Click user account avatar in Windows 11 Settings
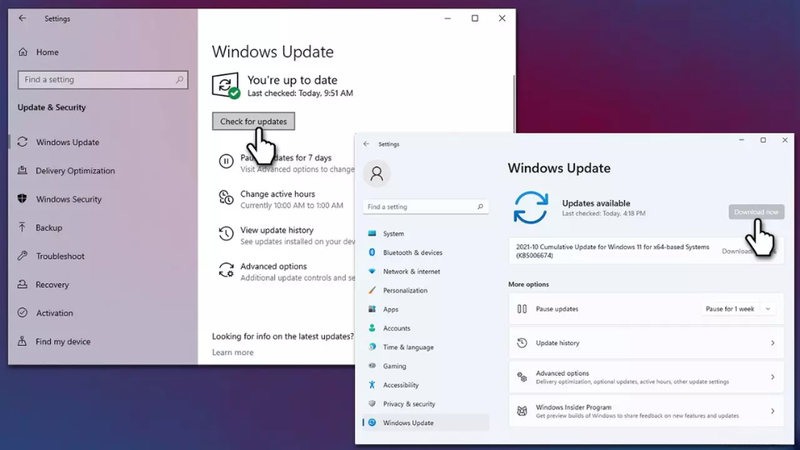The image size is (800, 450). [x=377, y=173]
